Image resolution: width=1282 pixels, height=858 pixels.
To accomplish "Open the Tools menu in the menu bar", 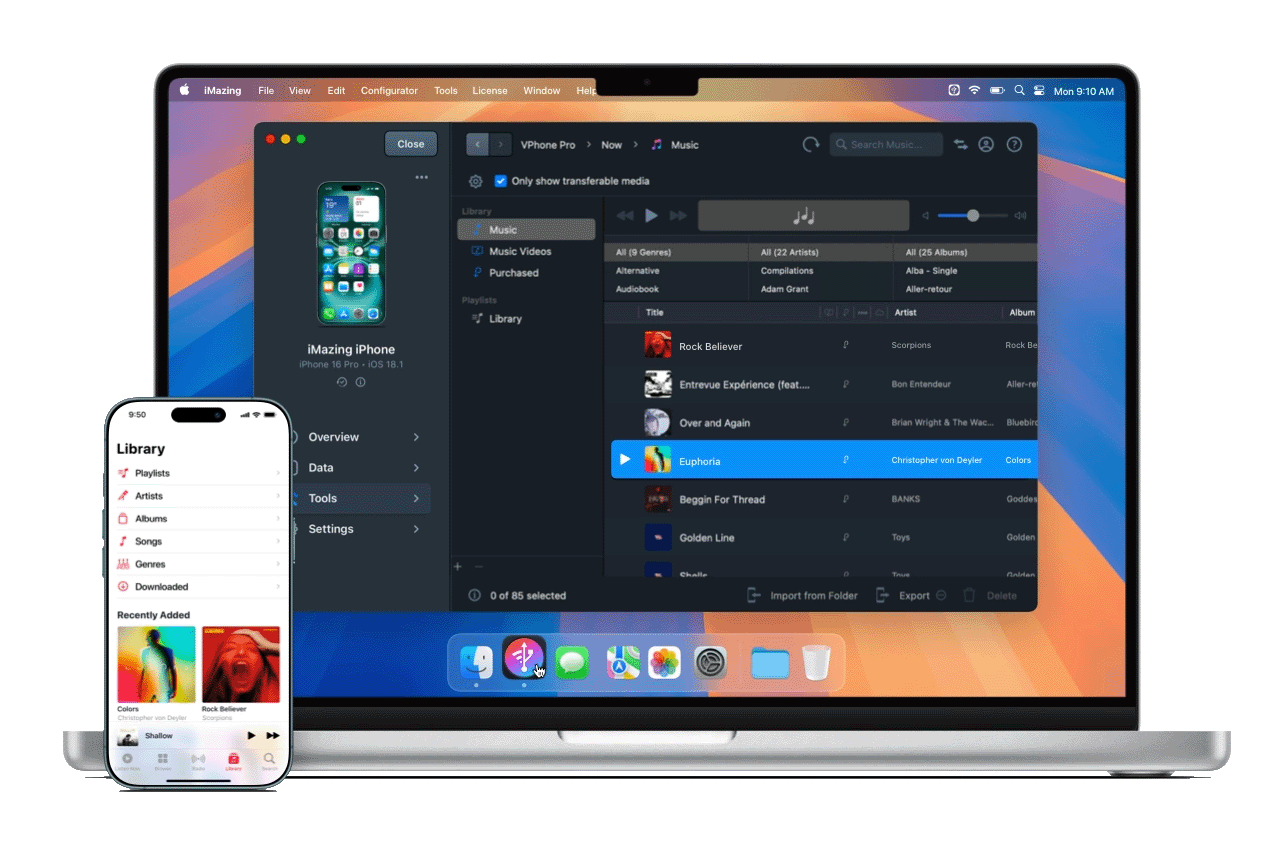I will point(446,91).
